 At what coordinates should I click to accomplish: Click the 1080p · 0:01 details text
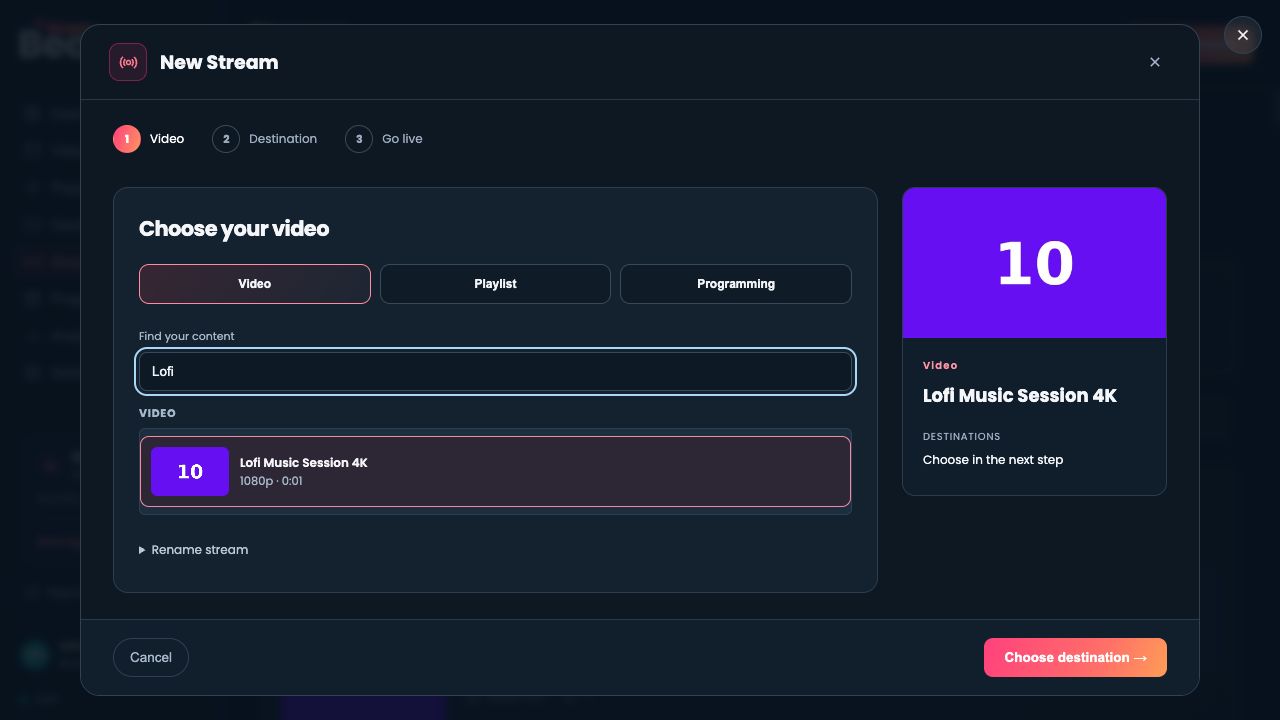coord(271,481)
